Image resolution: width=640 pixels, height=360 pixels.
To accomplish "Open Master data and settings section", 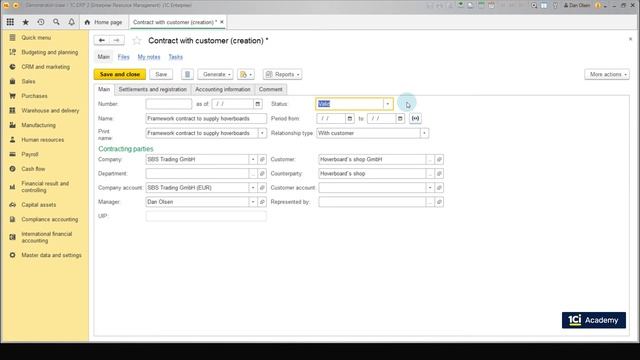I will (x=51, y=255).
